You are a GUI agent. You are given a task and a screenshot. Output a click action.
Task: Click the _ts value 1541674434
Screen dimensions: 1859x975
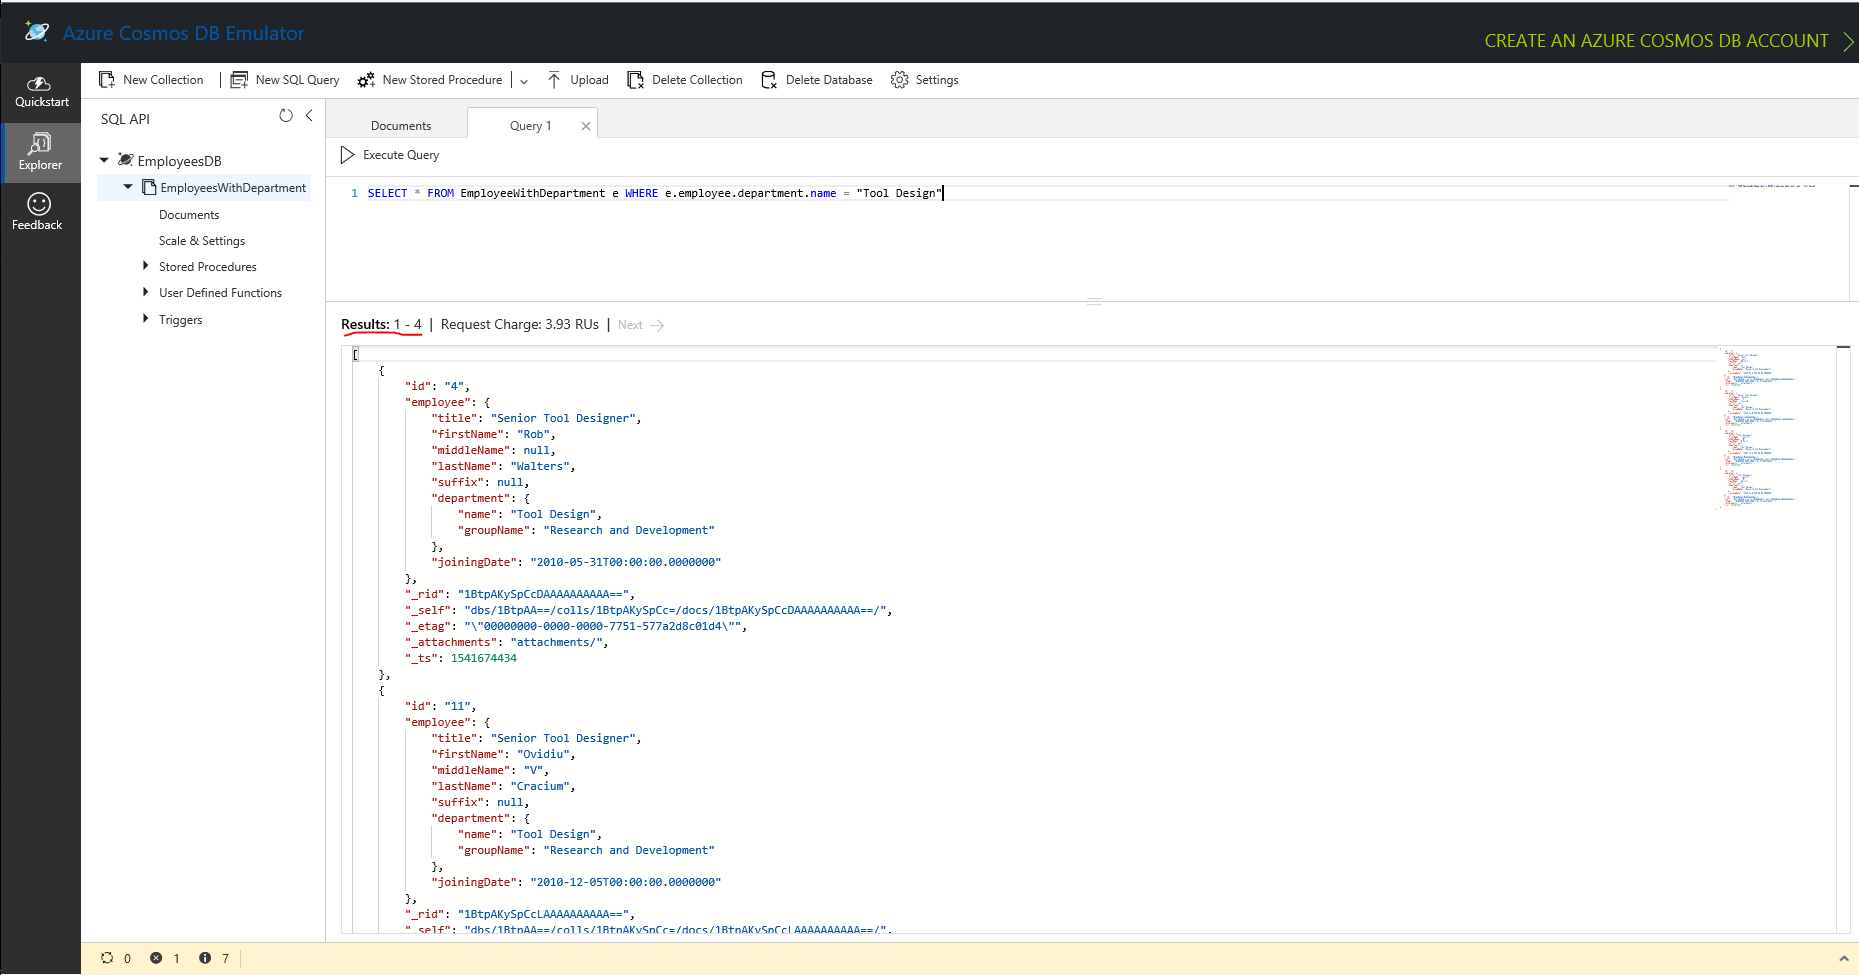point(484,658)
